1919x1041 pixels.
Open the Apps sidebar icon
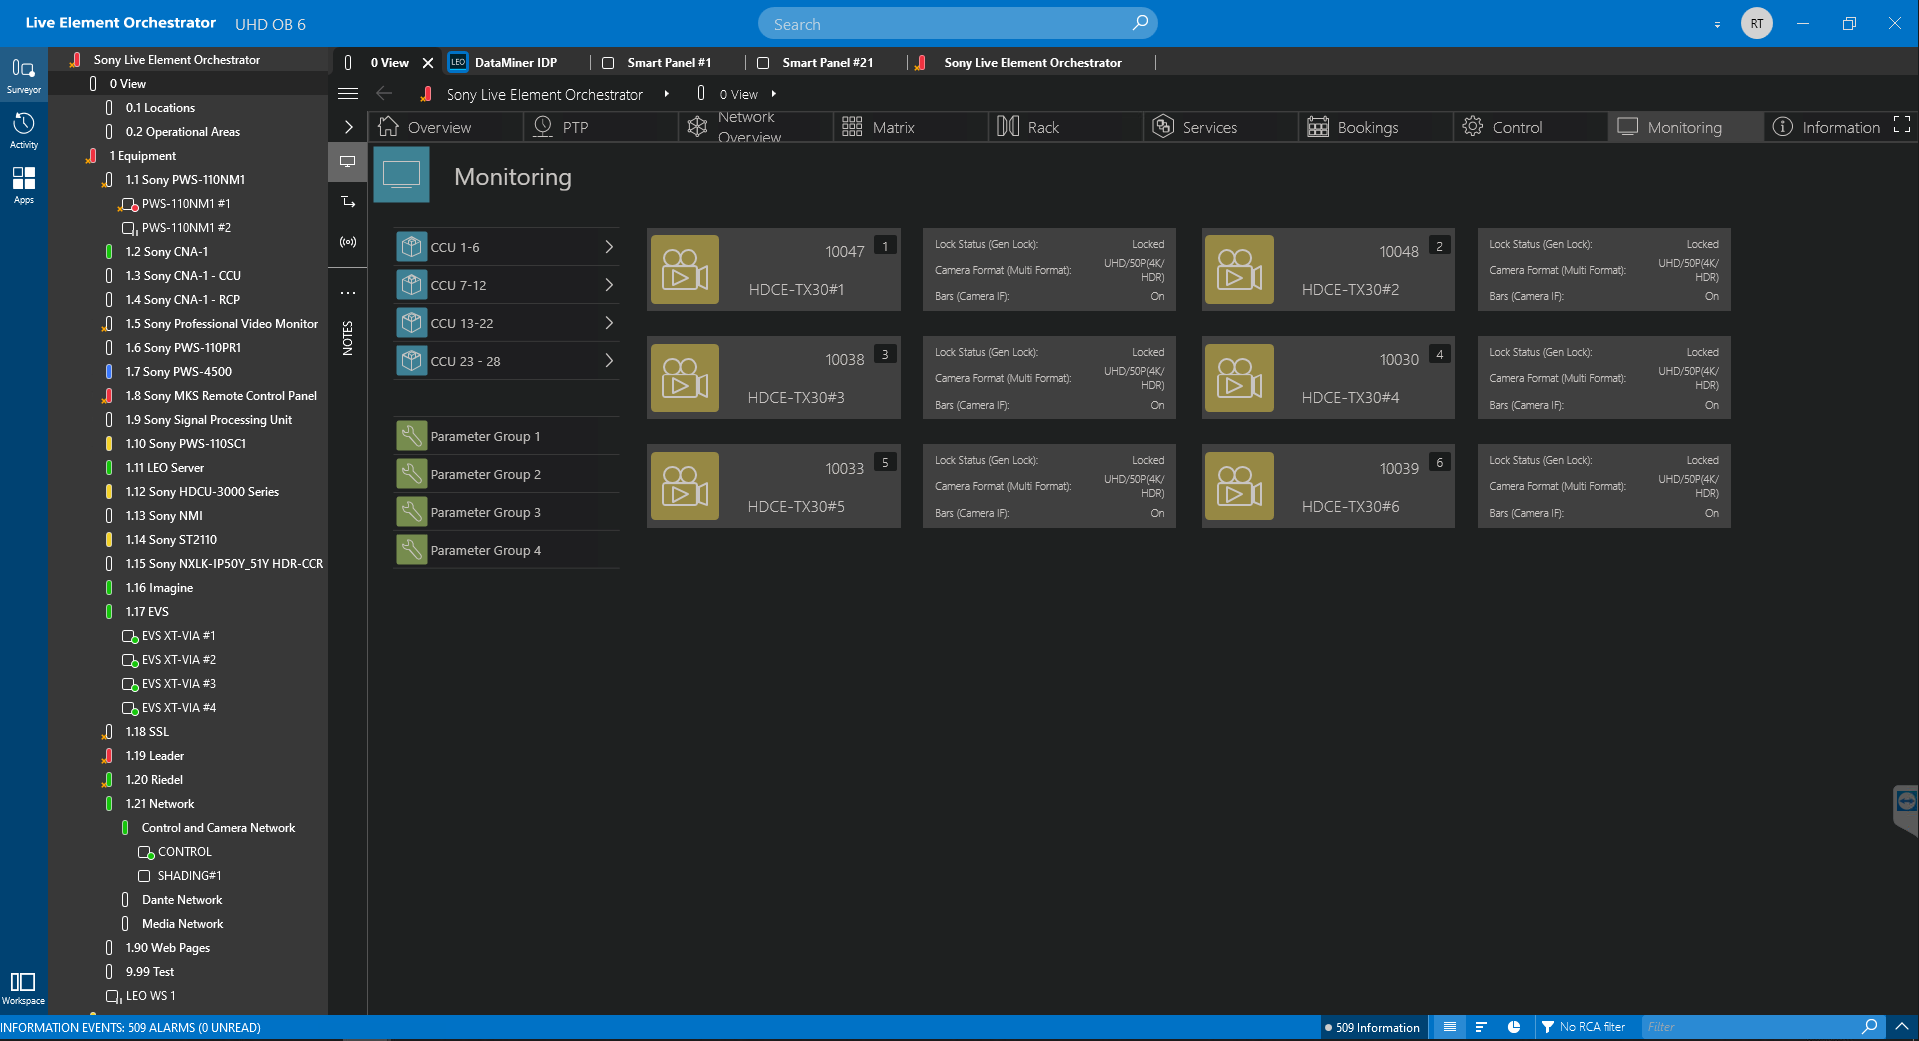(23, 185)
